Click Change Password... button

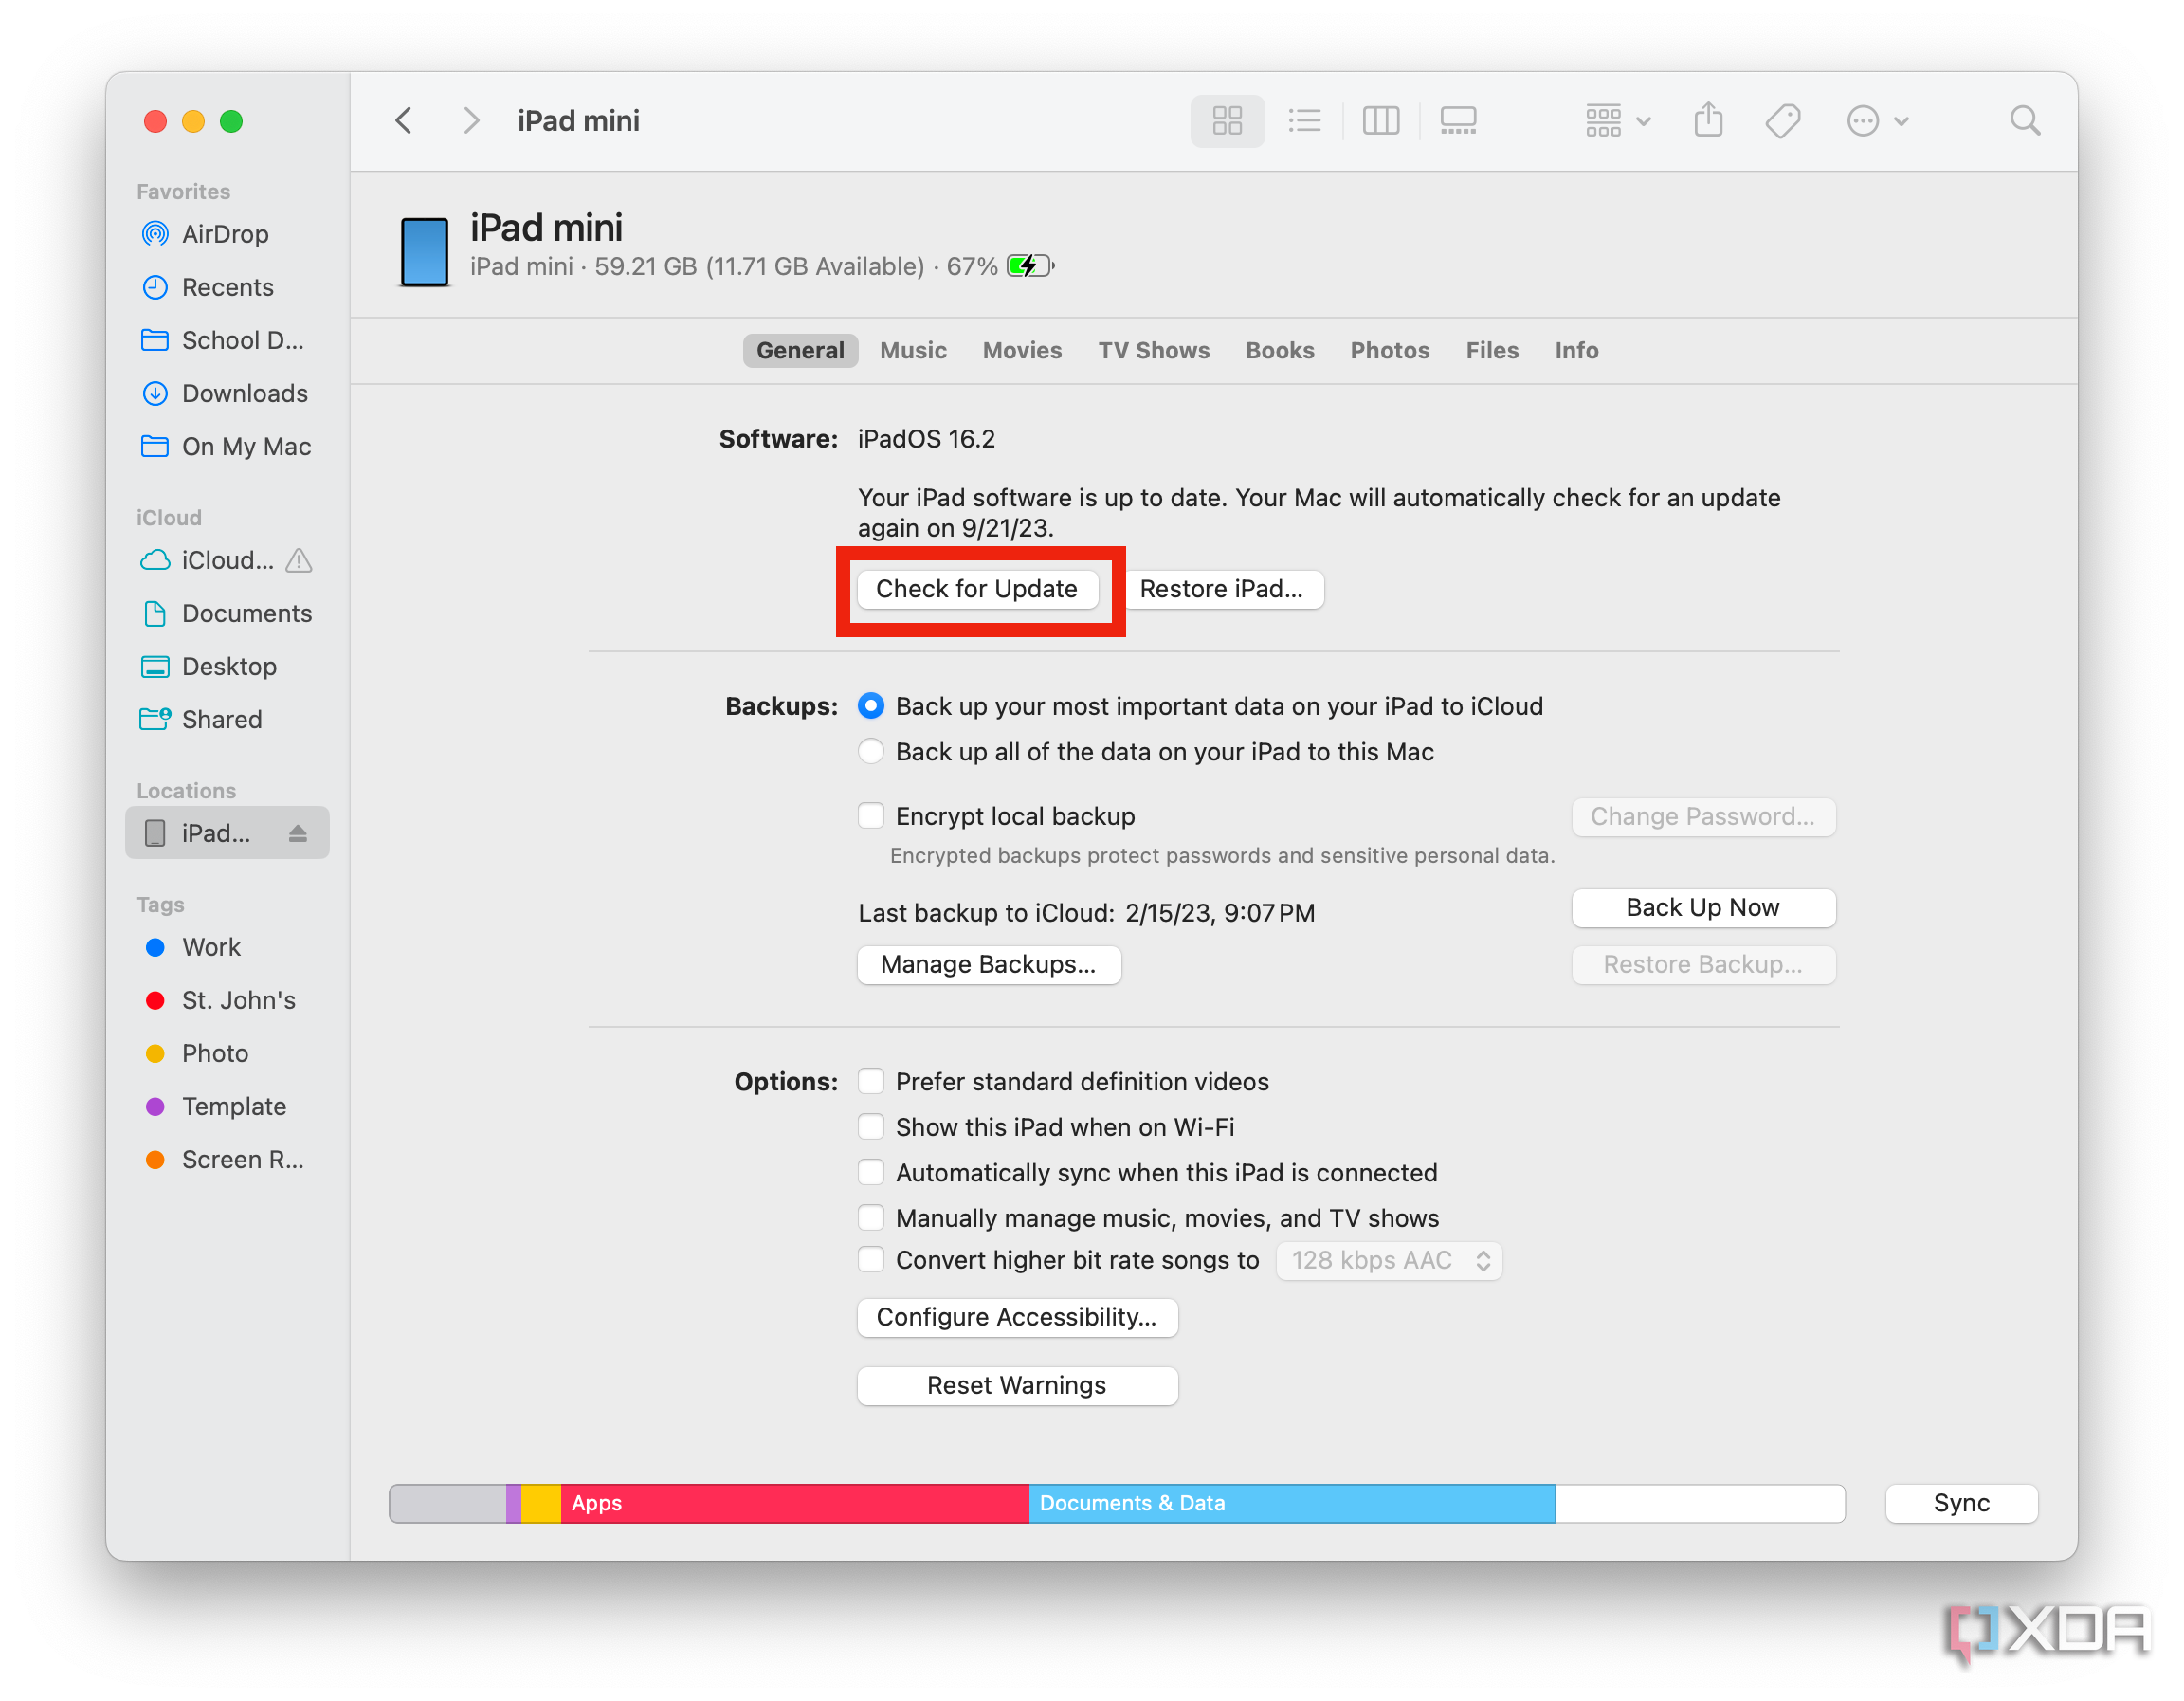[1703, 817]
